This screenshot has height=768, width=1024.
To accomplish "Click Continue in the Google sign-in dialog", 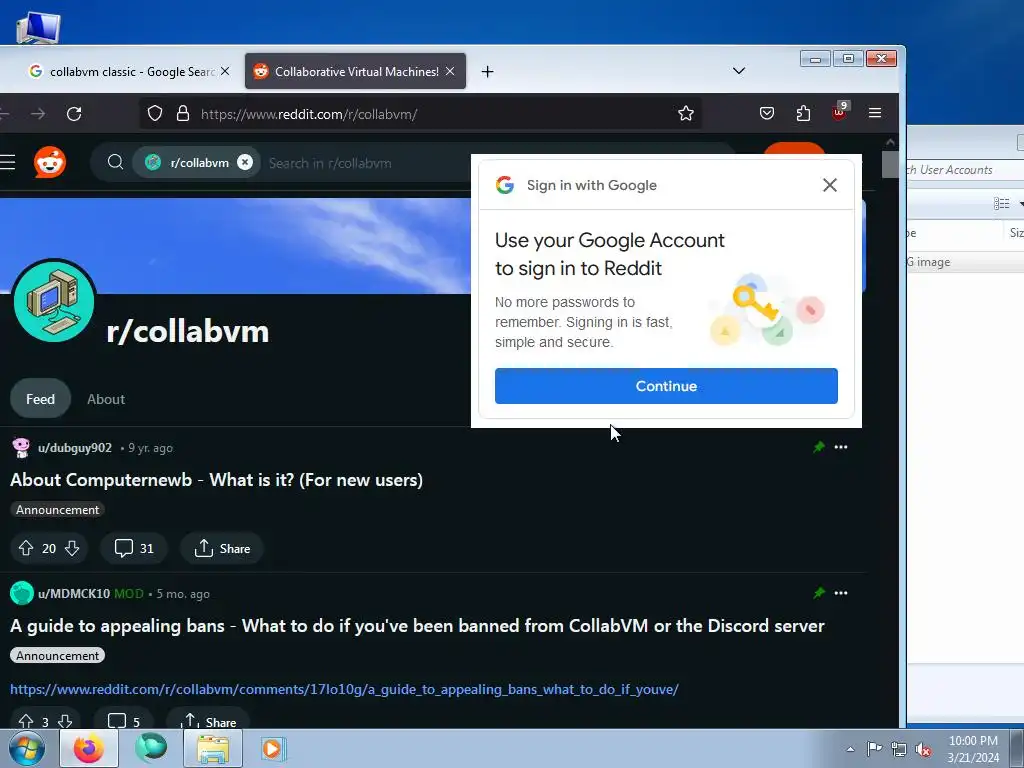I will (666, 386).
